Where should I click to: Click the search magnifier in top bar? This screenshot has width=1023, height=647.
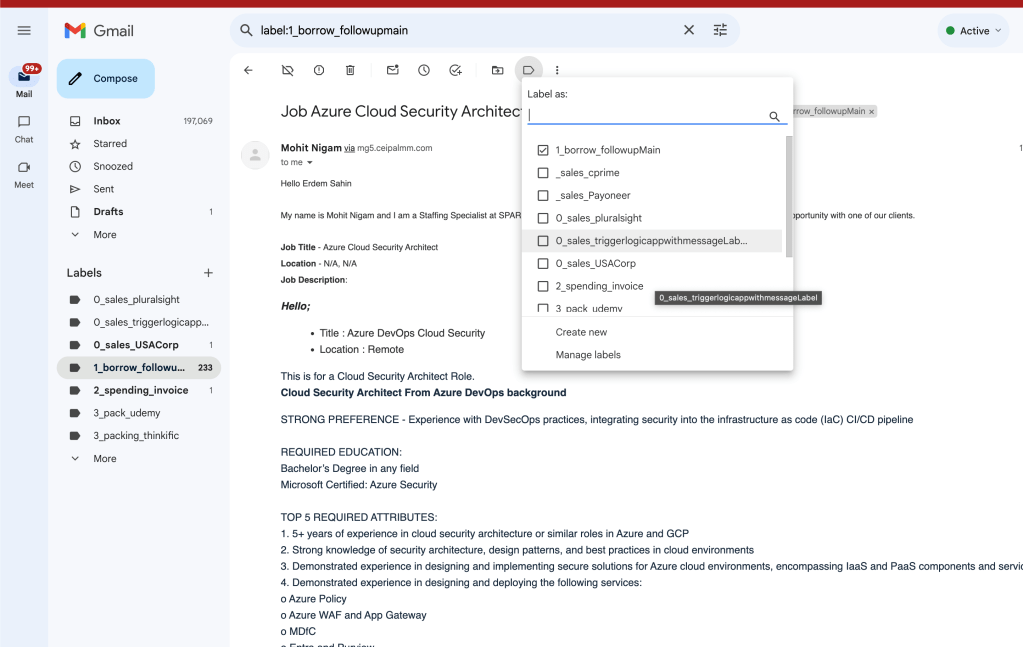[246, 30]
